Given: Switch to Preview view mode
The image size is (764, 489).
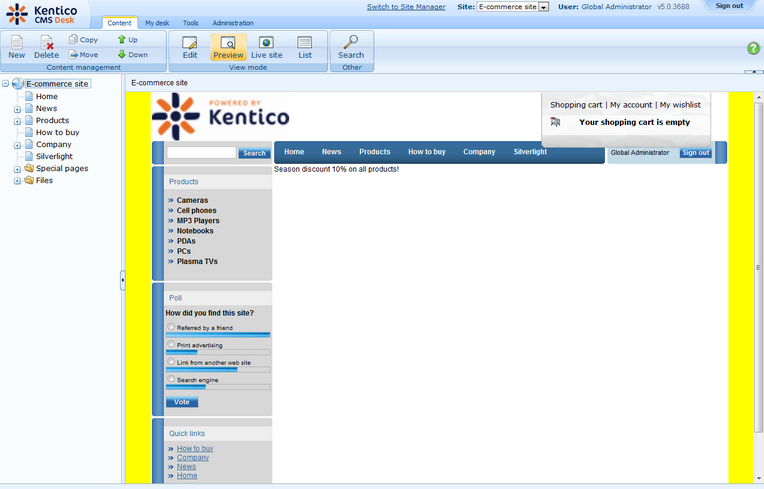Looking at the screenshot, I should click(228, 47).
